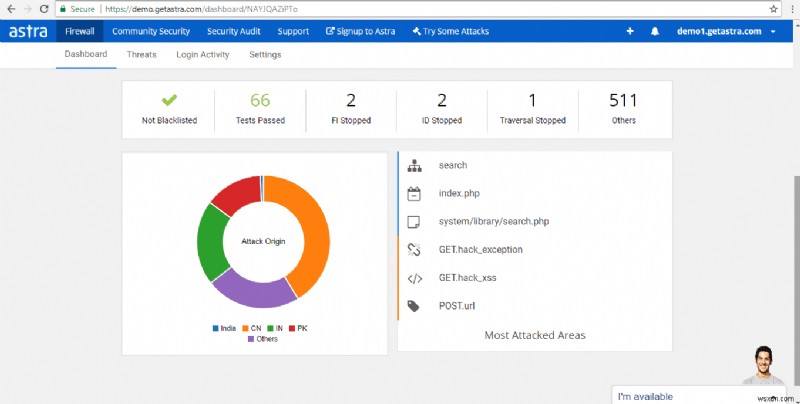Click the tag icon beside POST.url

coord(413,306)
